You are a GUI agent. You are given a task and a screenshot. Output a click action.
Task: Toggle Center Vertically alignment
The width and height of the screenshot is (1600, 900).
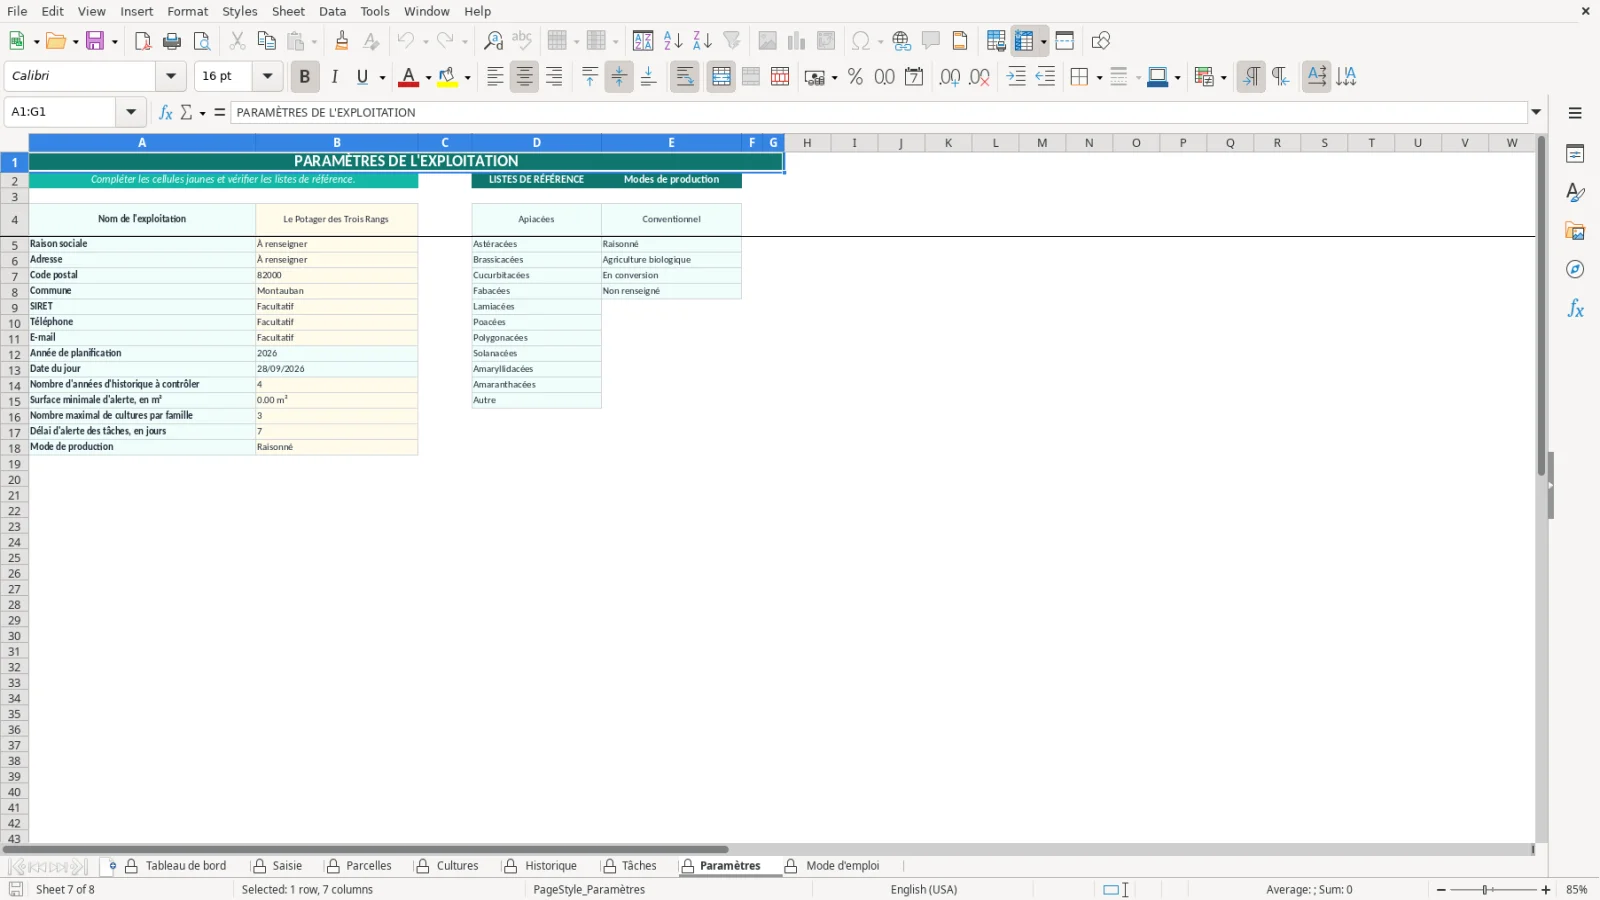(619, 77)
